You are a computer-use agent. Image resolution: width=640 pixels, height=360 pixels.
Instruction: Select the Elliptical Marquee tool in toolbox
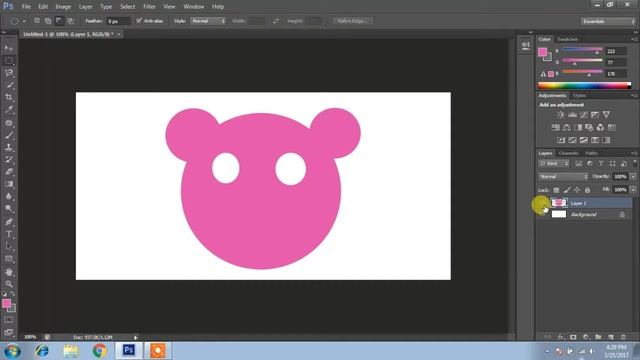click(x=9, y=61)
